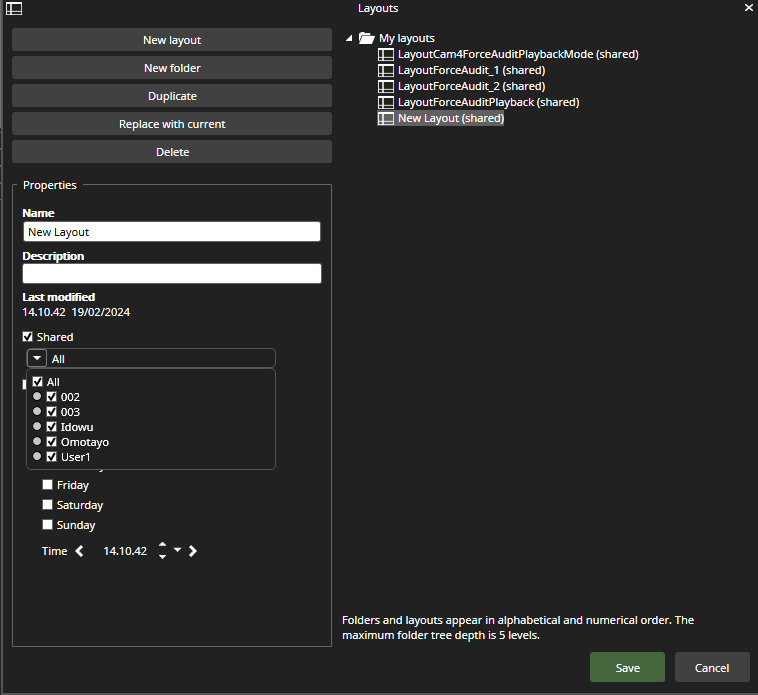Uncheck the Shared checkbox

[x=28, y=337]
